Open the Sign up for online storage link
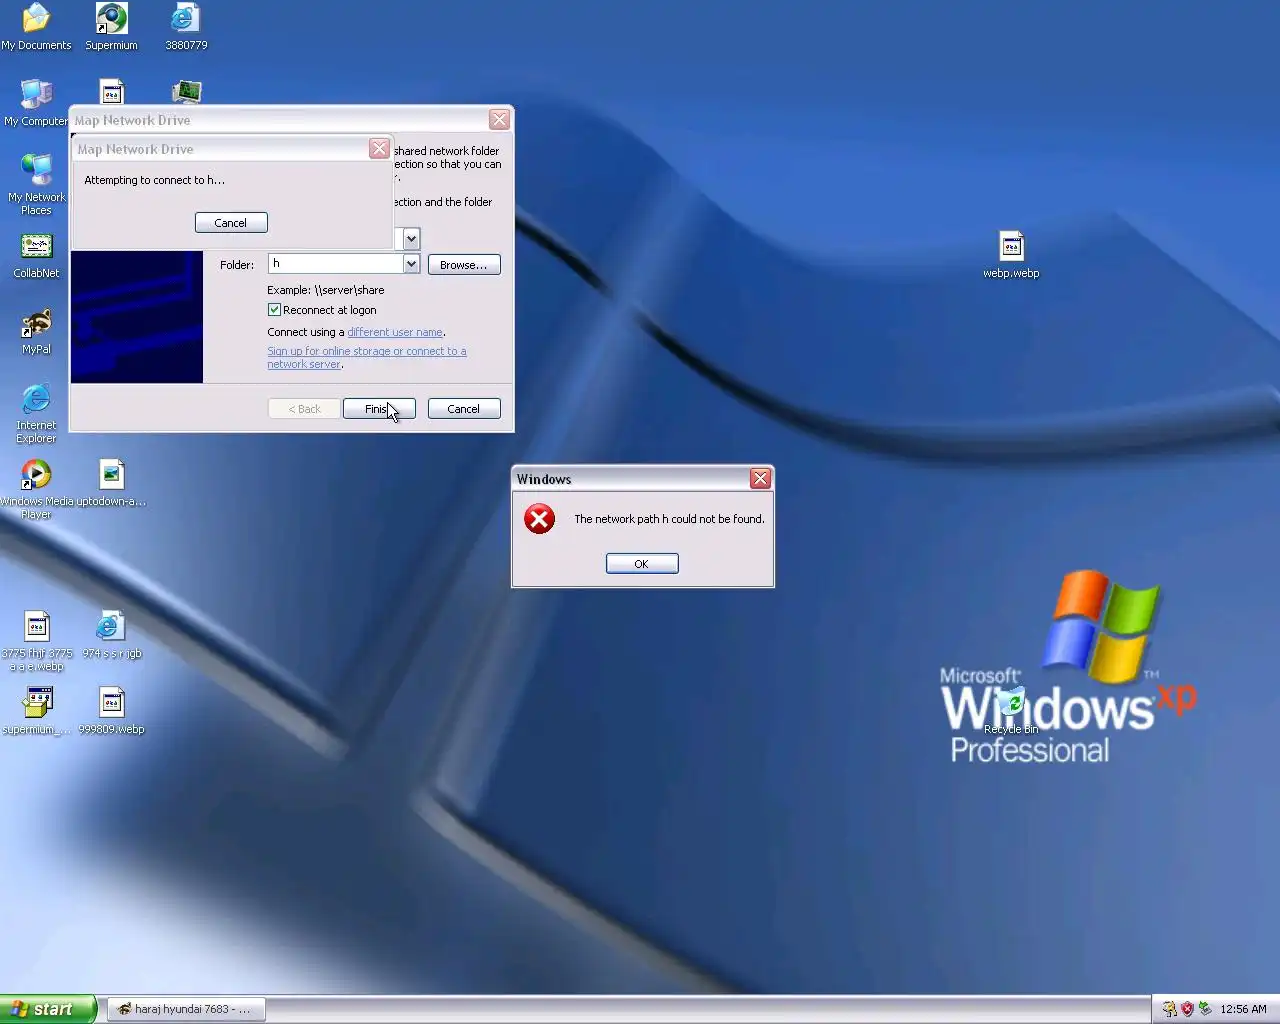1280x1024 pixels. [367, 358]
